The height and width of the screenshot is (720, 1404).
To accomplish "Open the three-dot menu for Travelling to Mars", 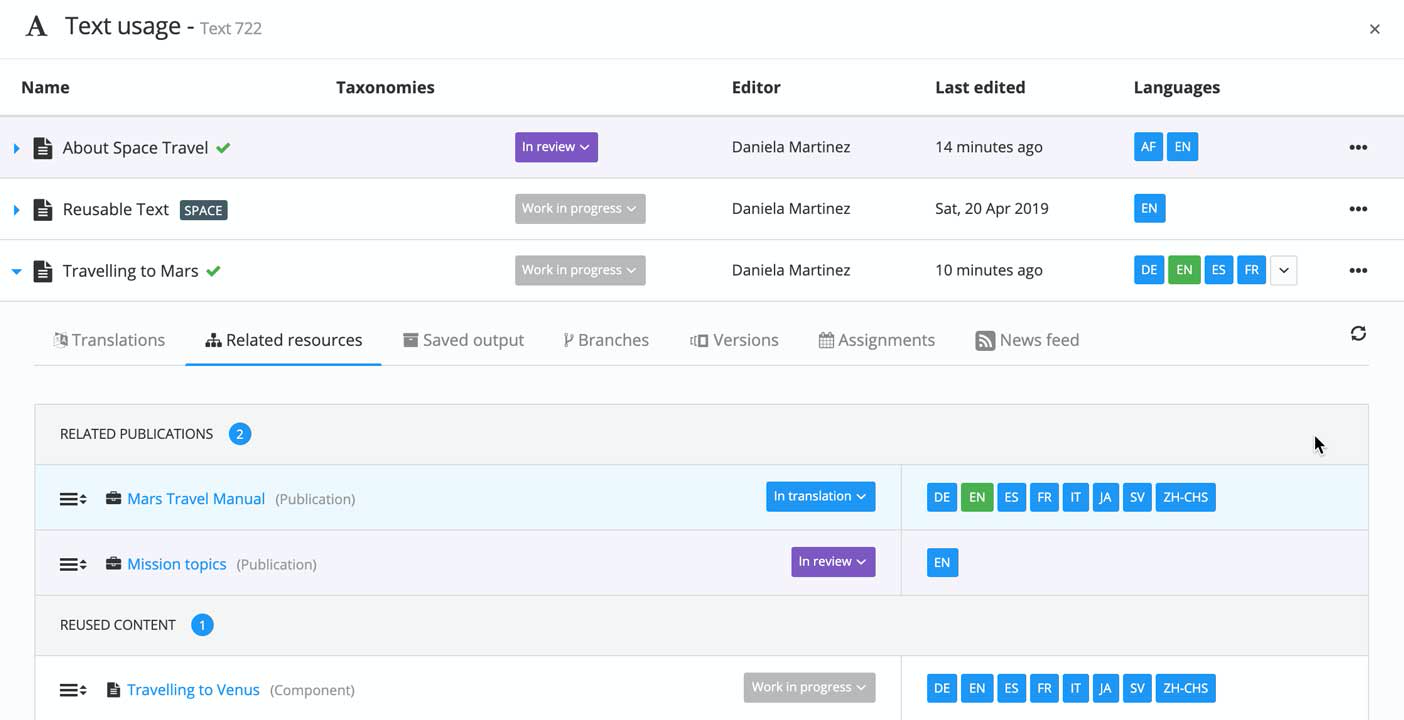I will pos(1358,270).
